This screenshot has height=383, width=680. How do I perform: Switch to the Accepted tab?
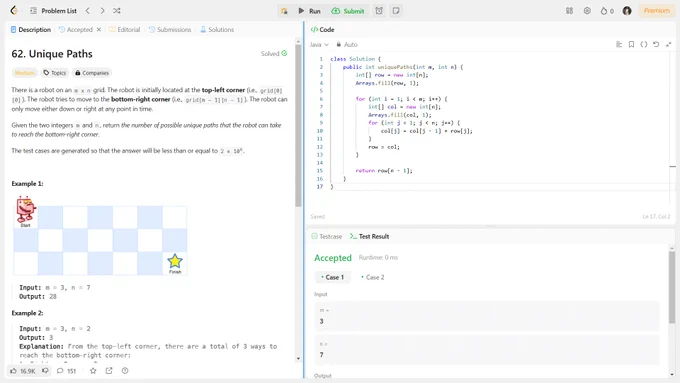pos(76,29)
